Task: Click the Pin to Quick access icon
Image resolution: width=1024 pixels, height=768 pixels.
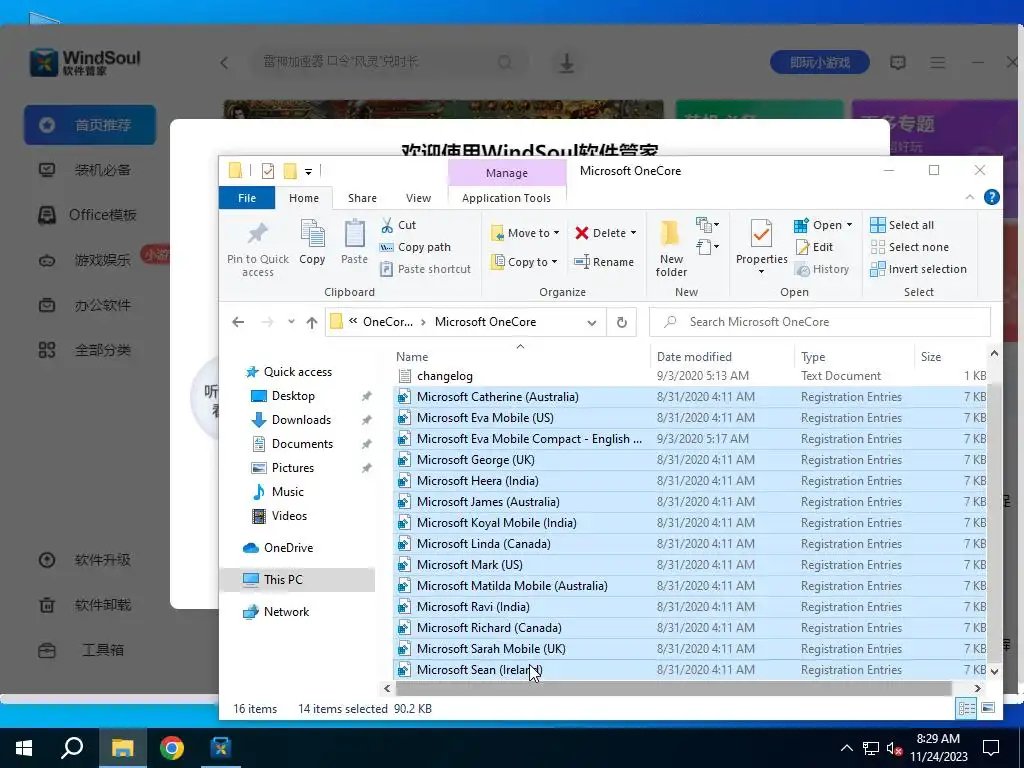Action: point(257,234)
